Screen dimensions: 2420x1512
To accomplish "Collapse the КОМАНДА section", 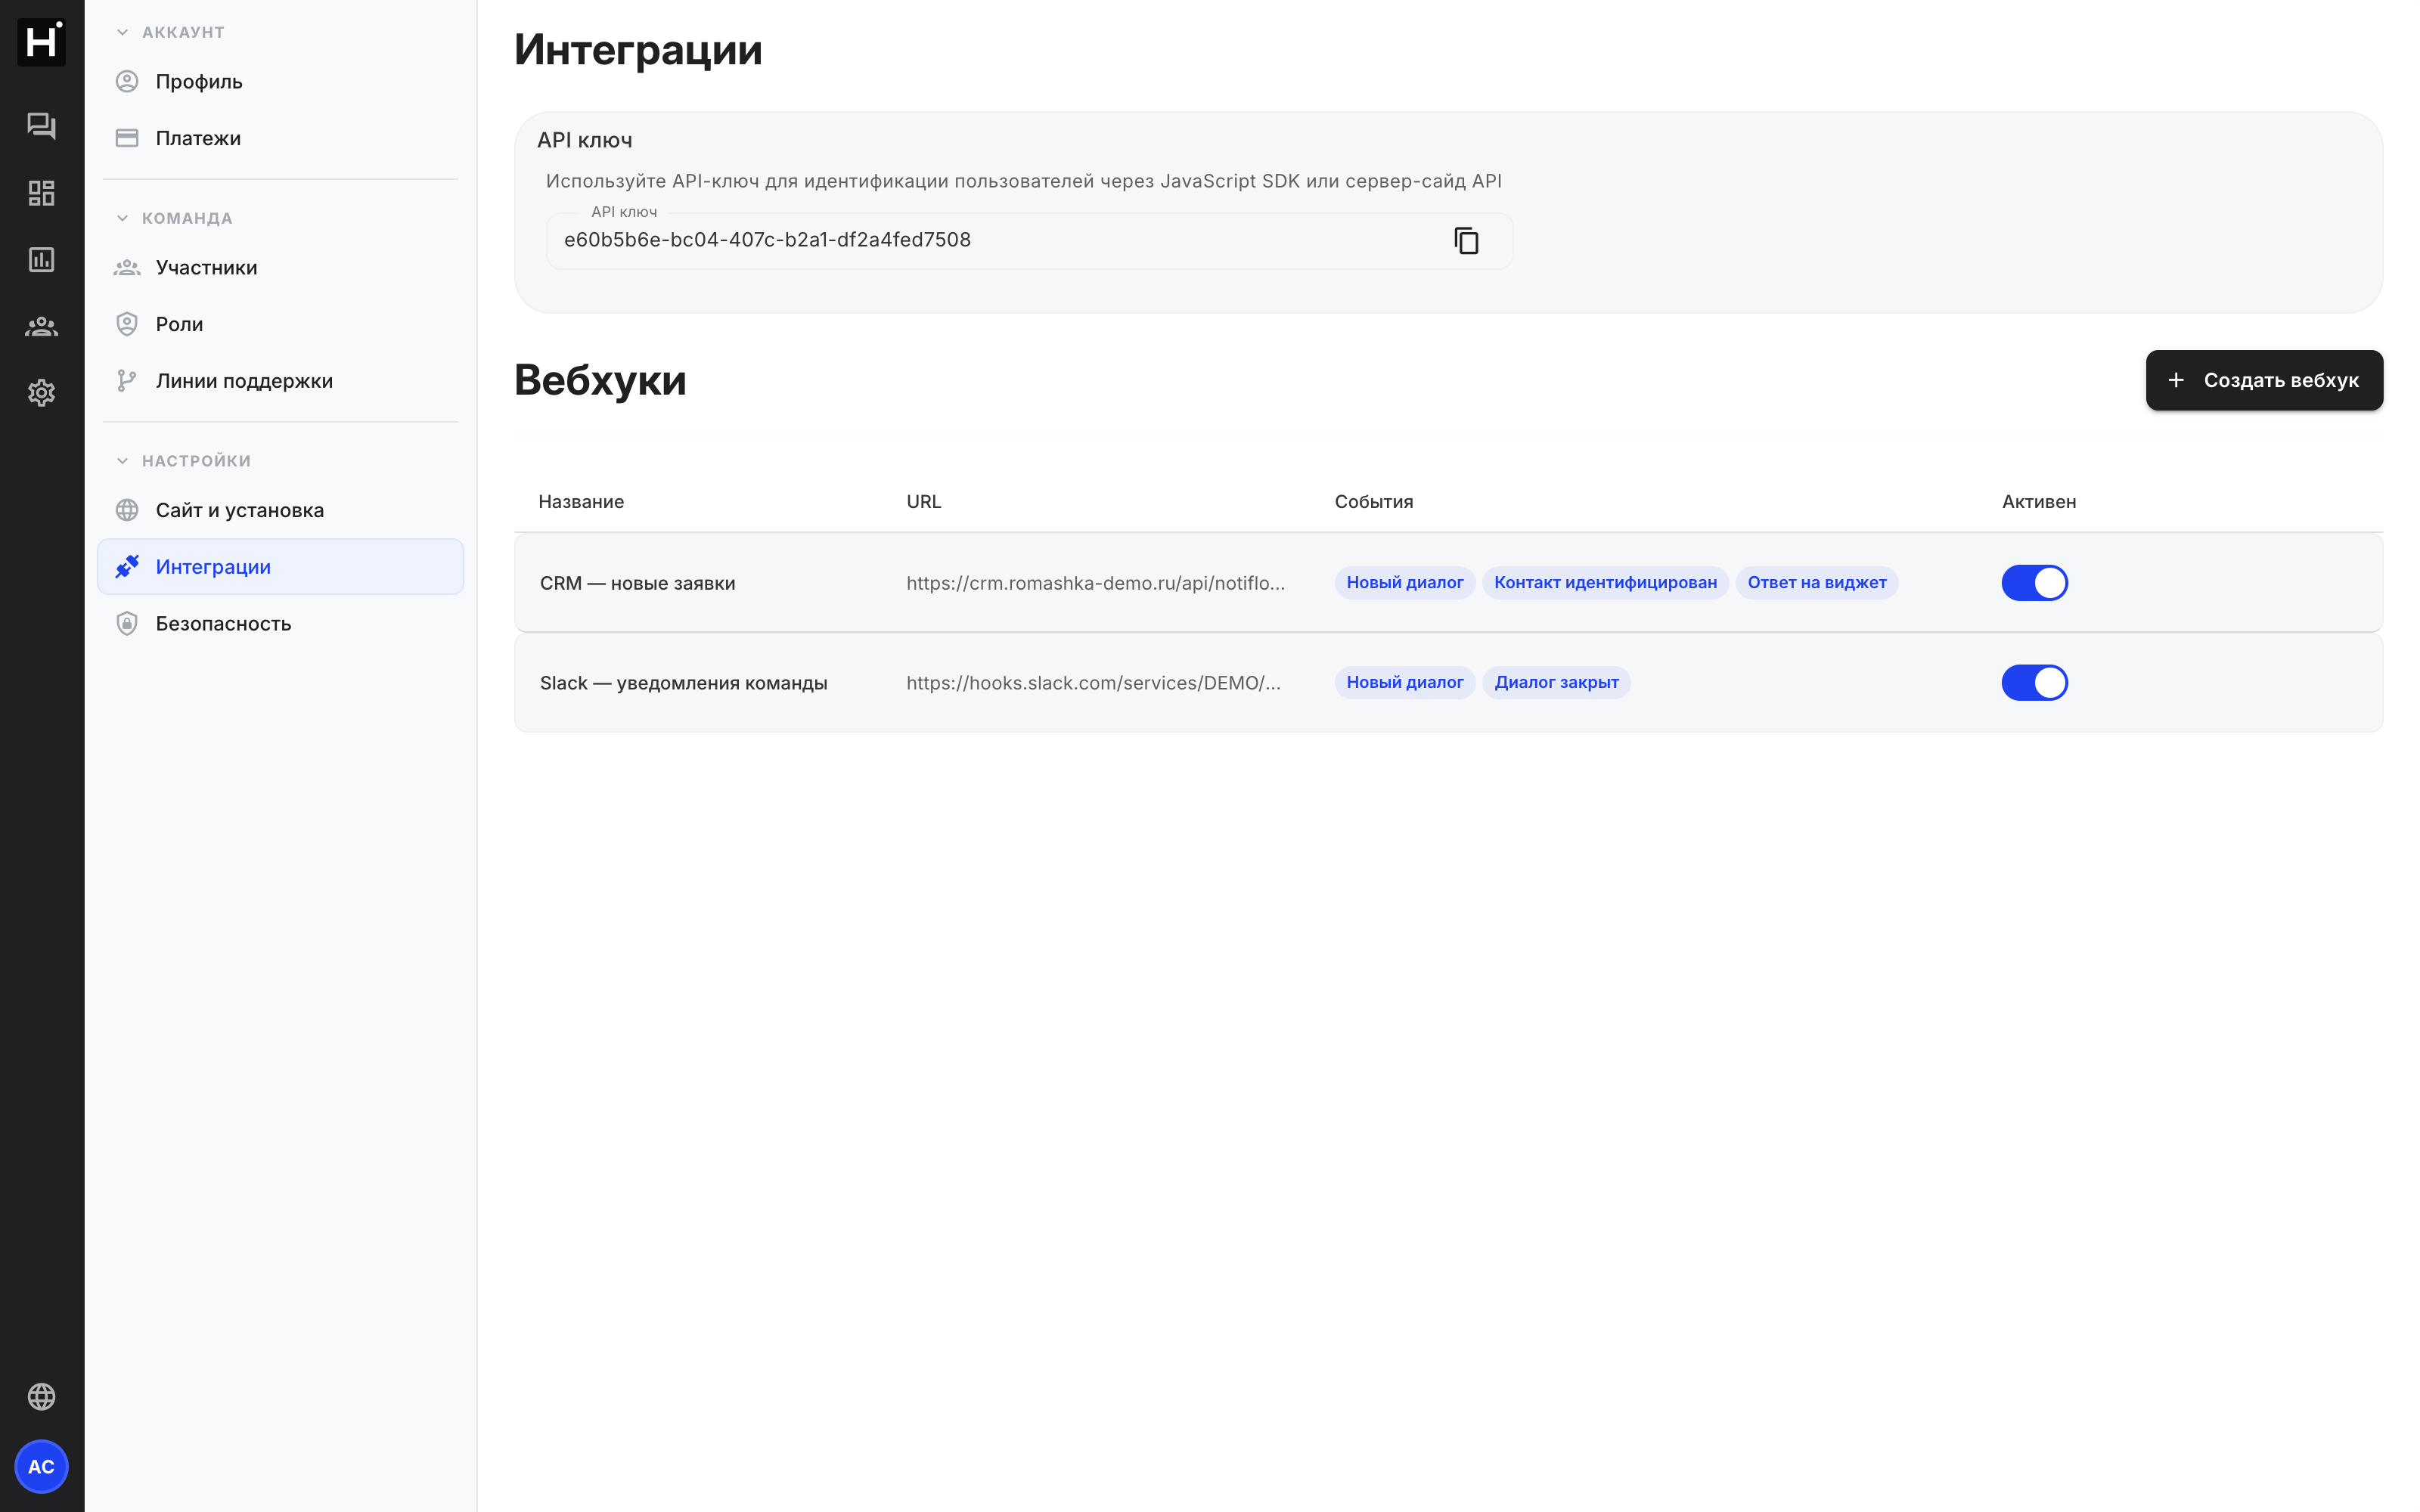I will coord(174,218).
